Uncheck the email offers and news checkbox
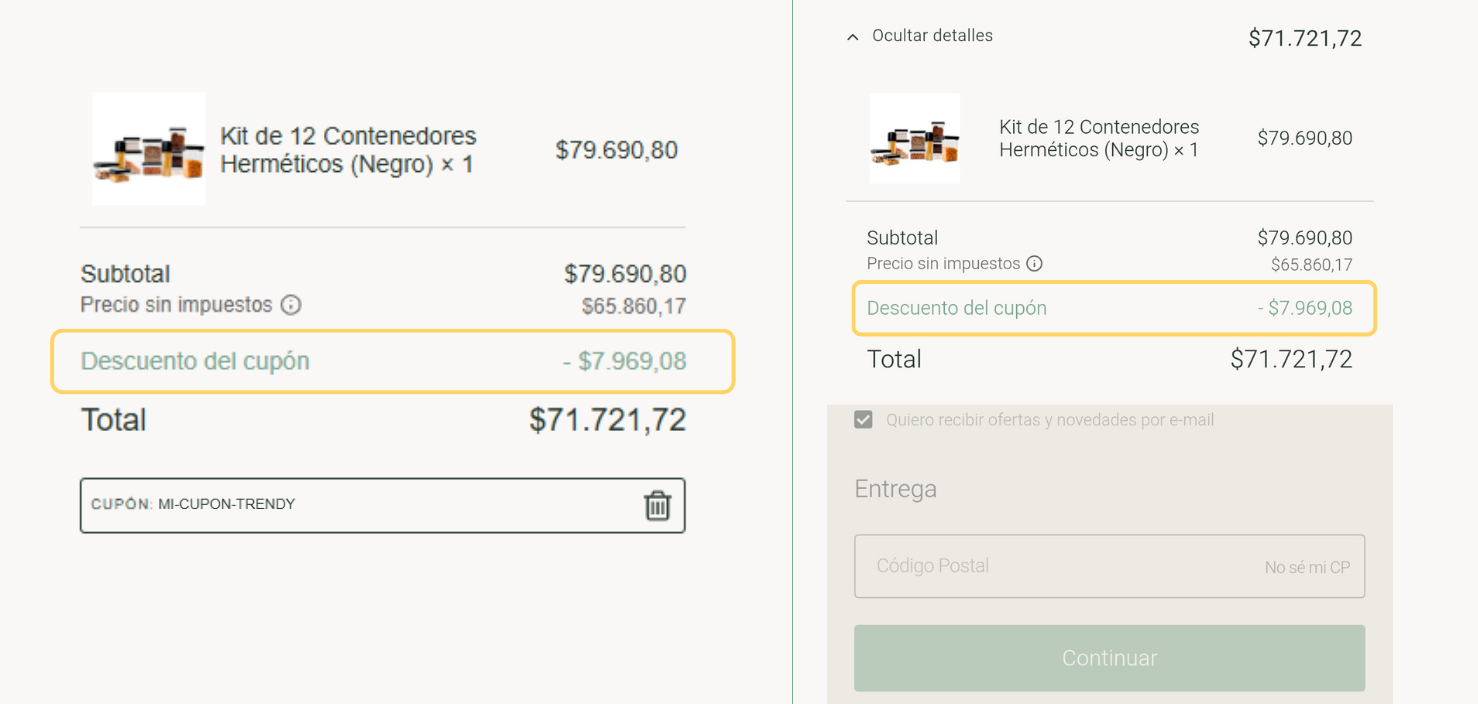1478x704 pixels. (863, 420)
